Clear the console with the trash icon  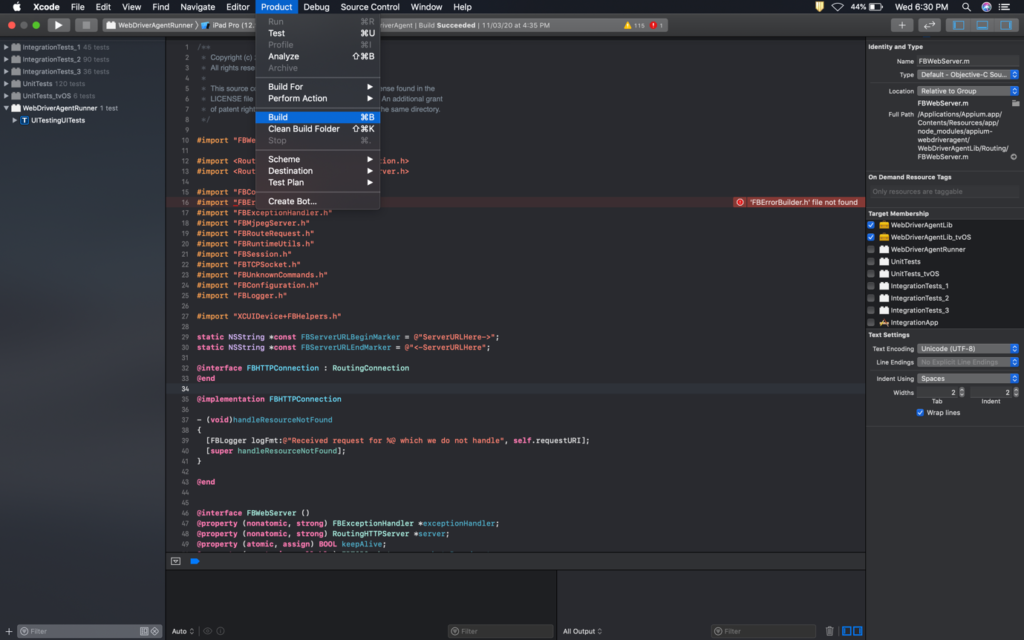click(x=829, y=631)
